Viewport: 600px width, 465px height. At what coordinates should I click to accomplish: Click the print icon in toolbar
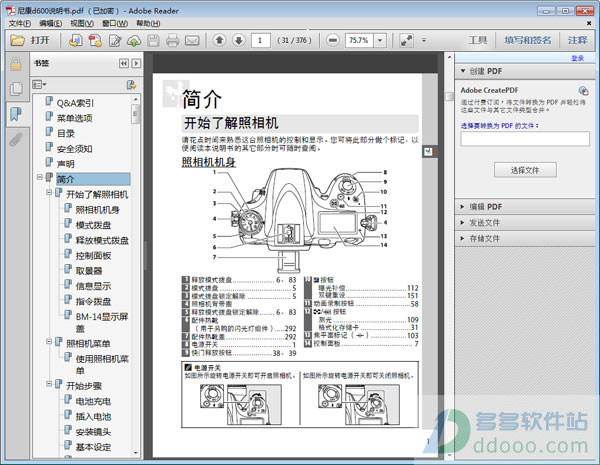coord(173,40)
